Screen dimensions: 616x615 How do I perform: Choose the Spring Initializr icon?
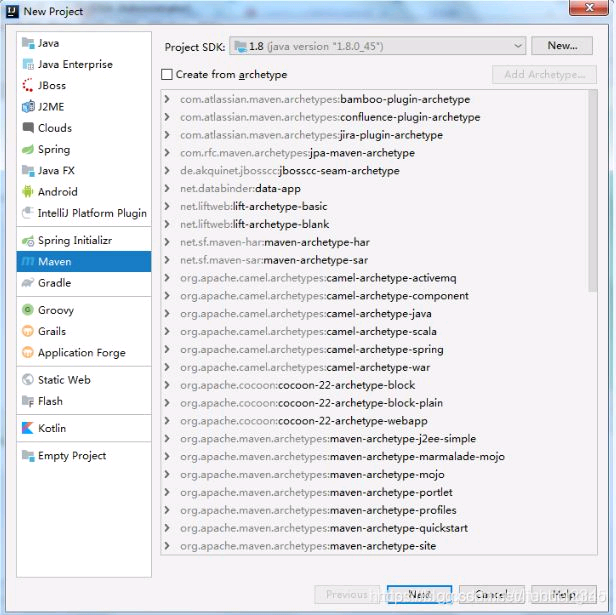point(28,240)
